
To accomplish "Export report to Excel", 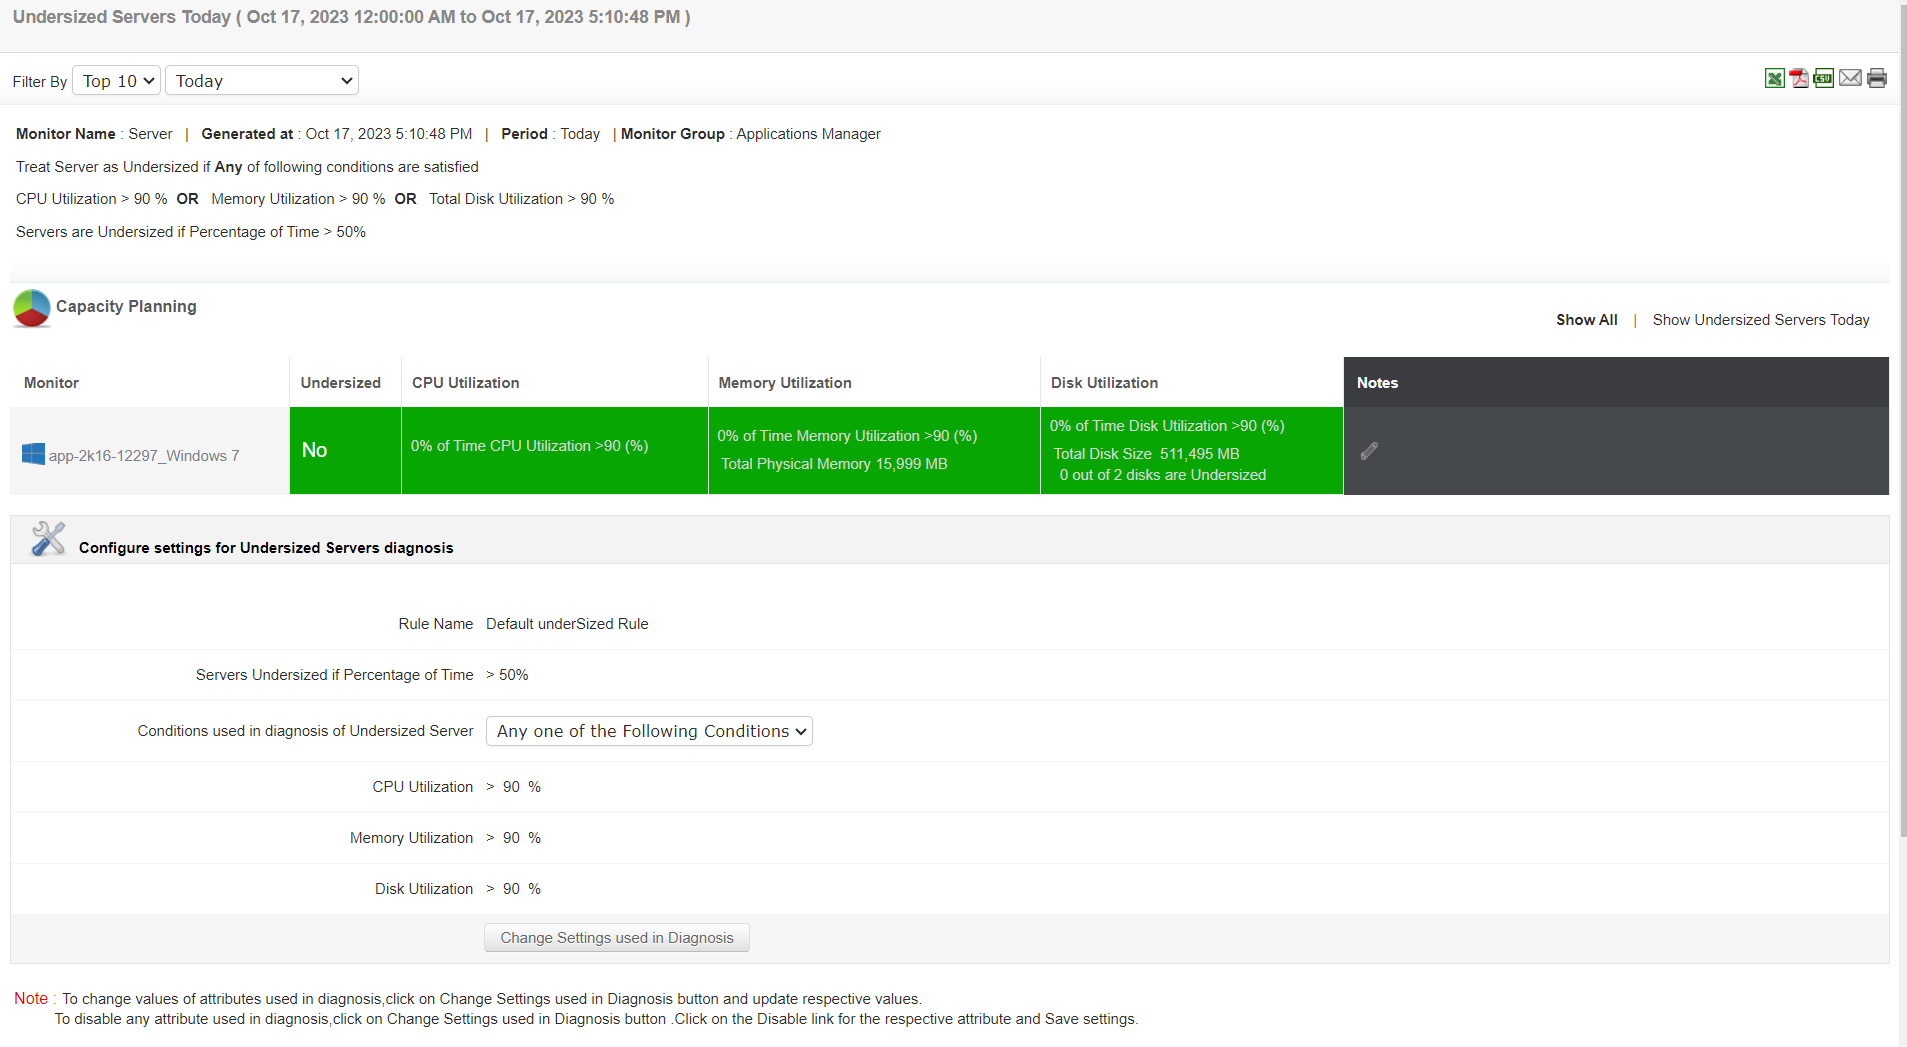I will [x=1774, y=79].
